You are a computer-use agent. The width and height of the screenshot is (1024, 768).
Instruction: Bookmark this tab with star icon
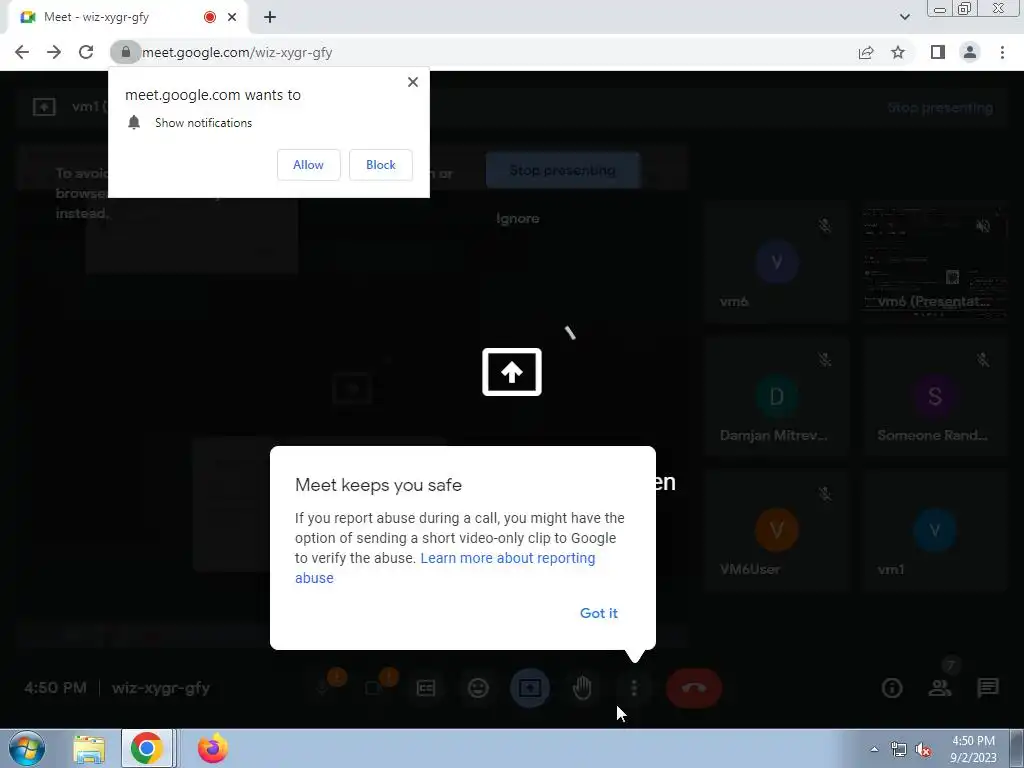pyautogui.click(x=898, y=52)
